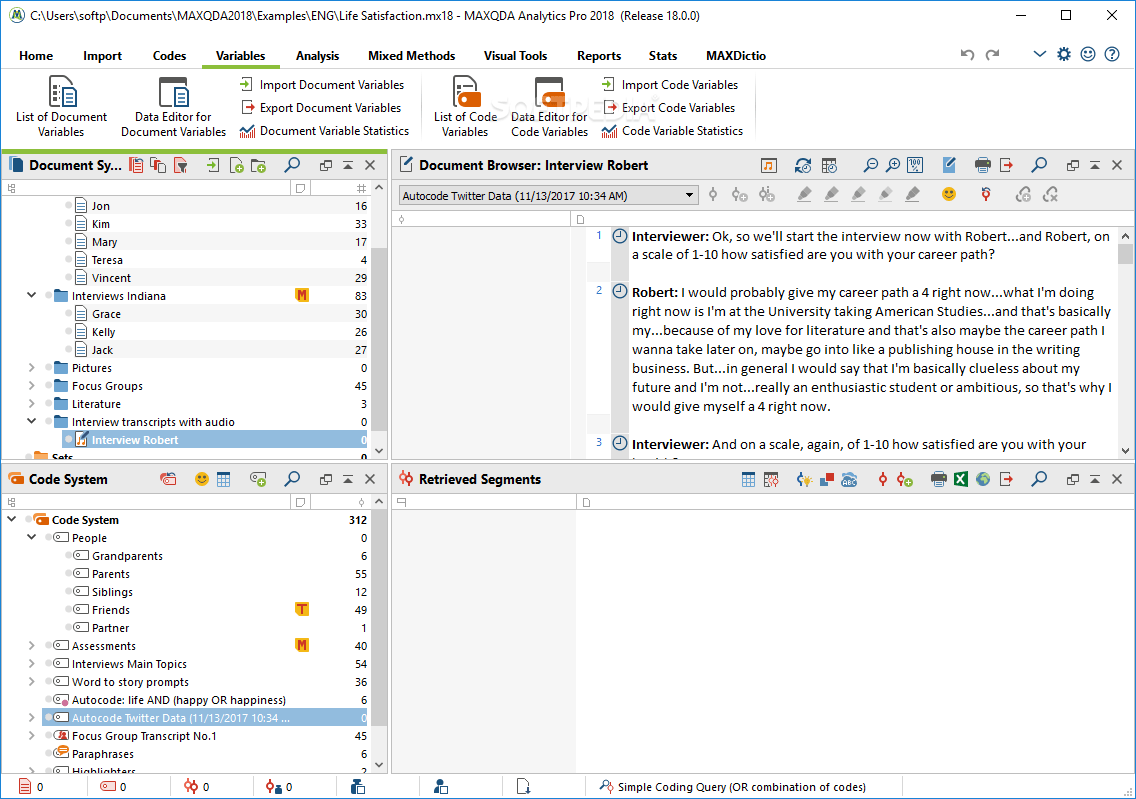The image size is (1136, 799).
Task: Click Simple Coding Query status bar entry
Action: [732, 787]
